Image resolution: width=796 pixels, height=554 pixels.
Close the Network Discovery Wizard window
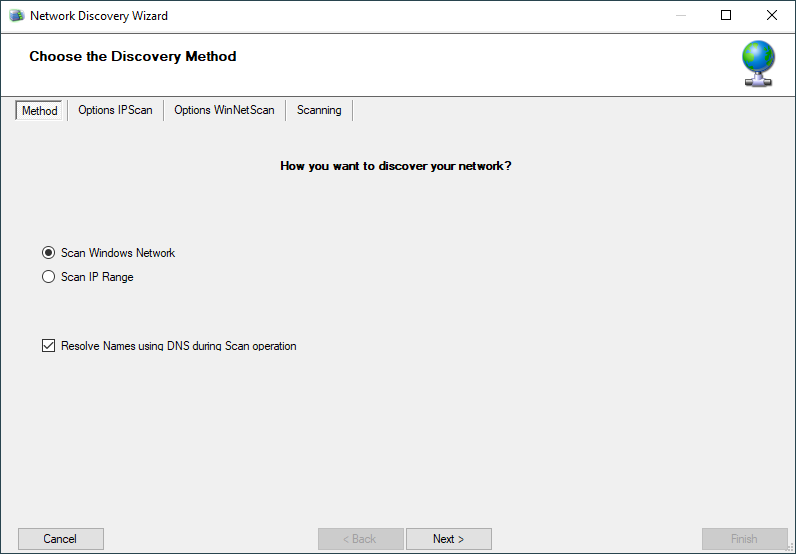[x=772, y=16]
